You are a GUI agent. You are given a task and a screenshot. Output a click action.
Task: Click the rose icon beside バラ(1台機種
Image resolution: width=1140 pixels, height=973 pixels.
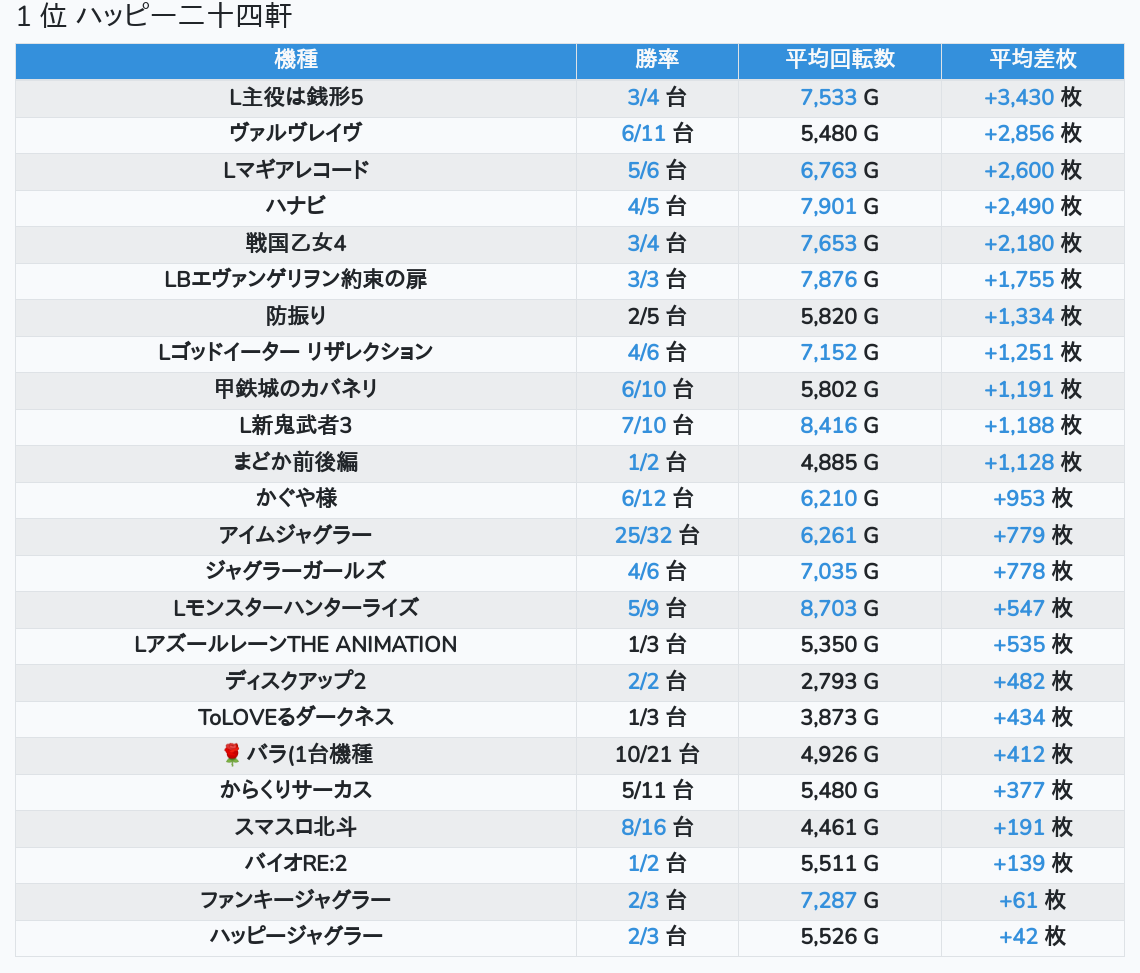click(232, 754)
